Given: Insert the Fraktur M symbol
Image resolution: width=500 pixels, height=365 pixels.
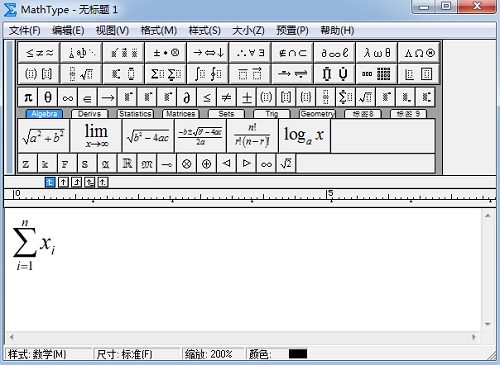Looking at the screenshot, I should point(147,164).
